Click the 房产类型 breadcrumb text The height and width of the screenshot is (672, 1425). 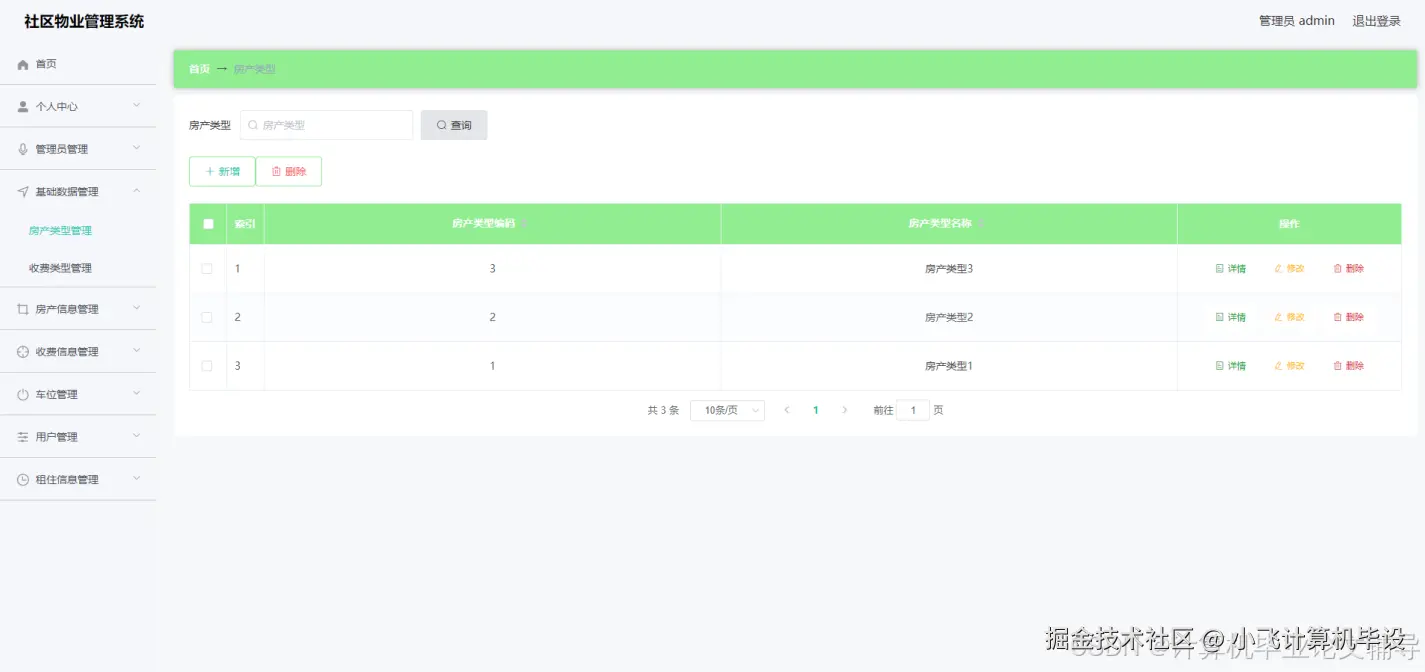click(x=255, y=69)
